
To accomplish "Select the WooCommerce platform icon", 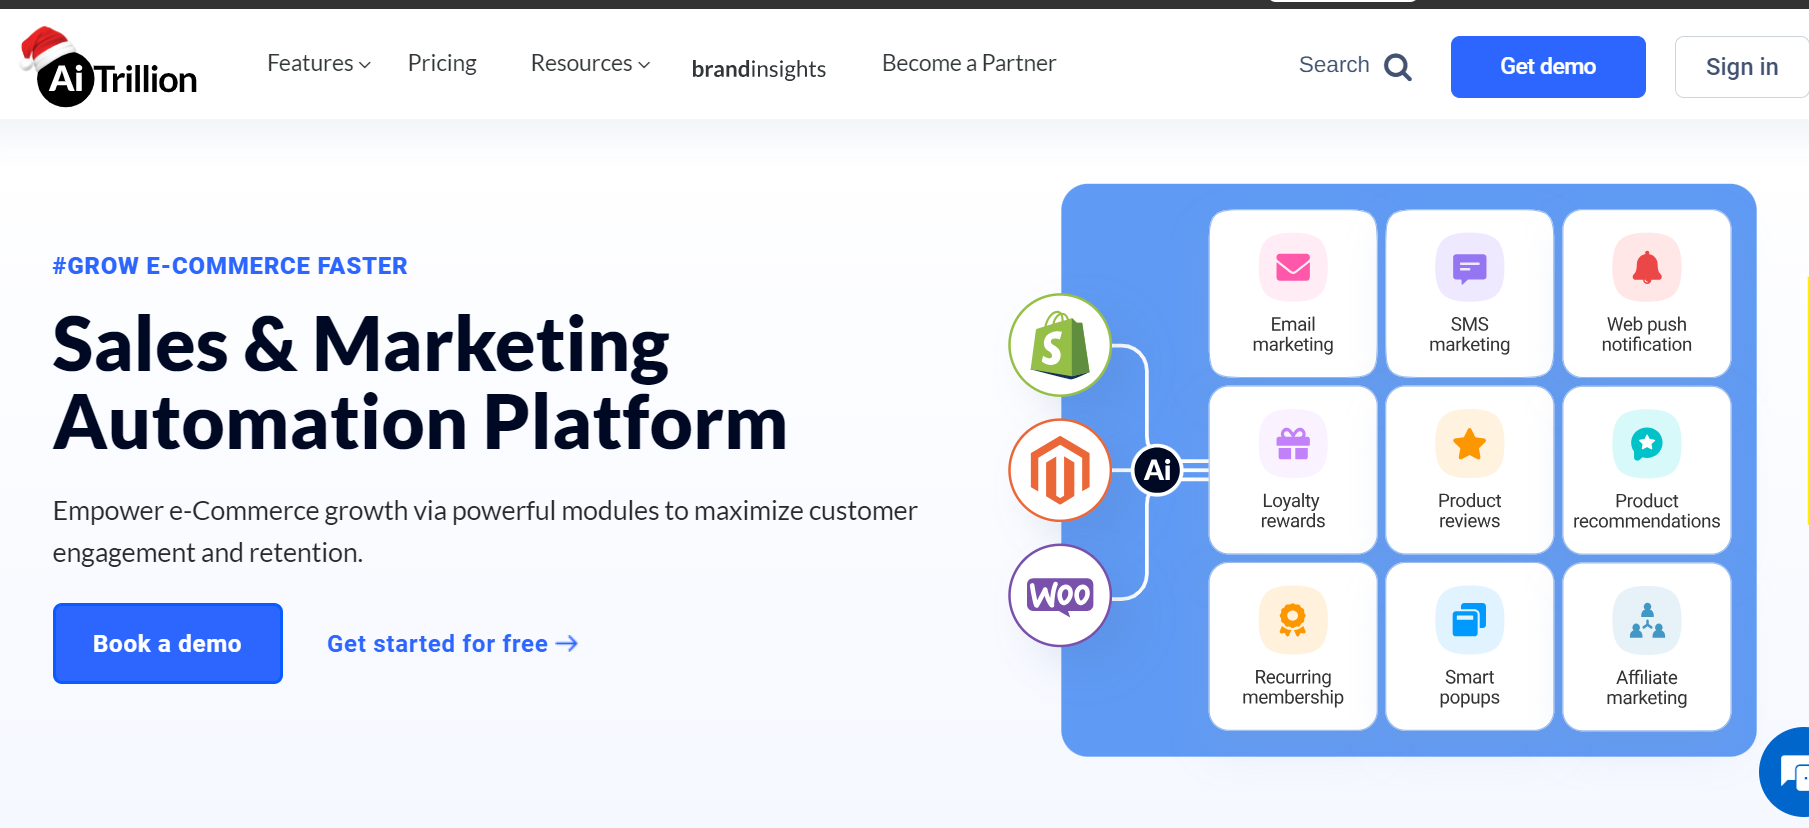I will [1059, 595].
